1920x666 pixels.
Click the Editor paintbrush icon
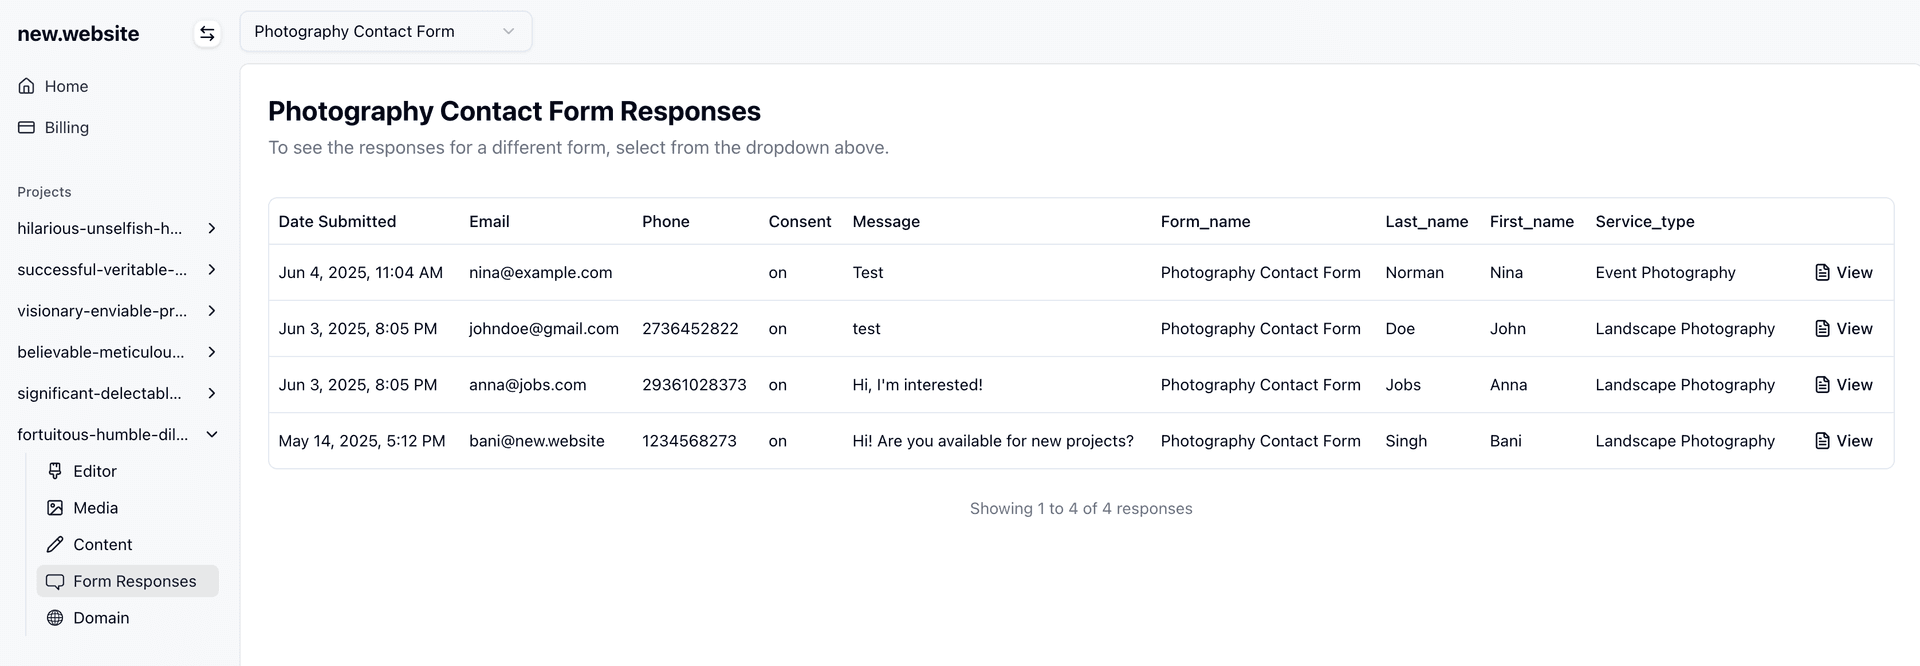pyautogui.click(x=55, y=471)
